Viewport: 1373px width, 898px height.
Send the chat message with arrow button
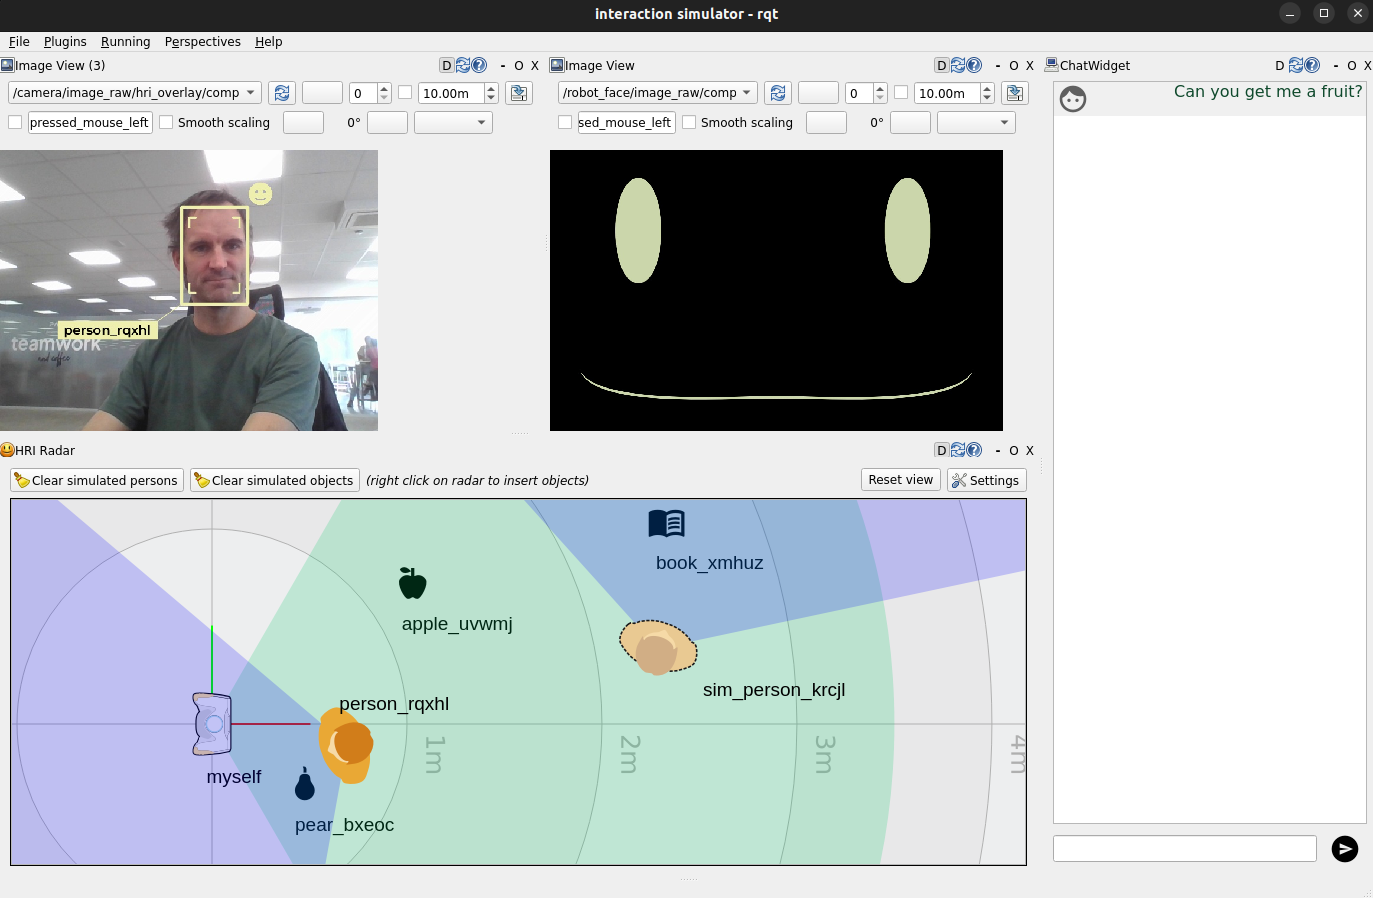pyautogui.click(x=1344, y=849)
